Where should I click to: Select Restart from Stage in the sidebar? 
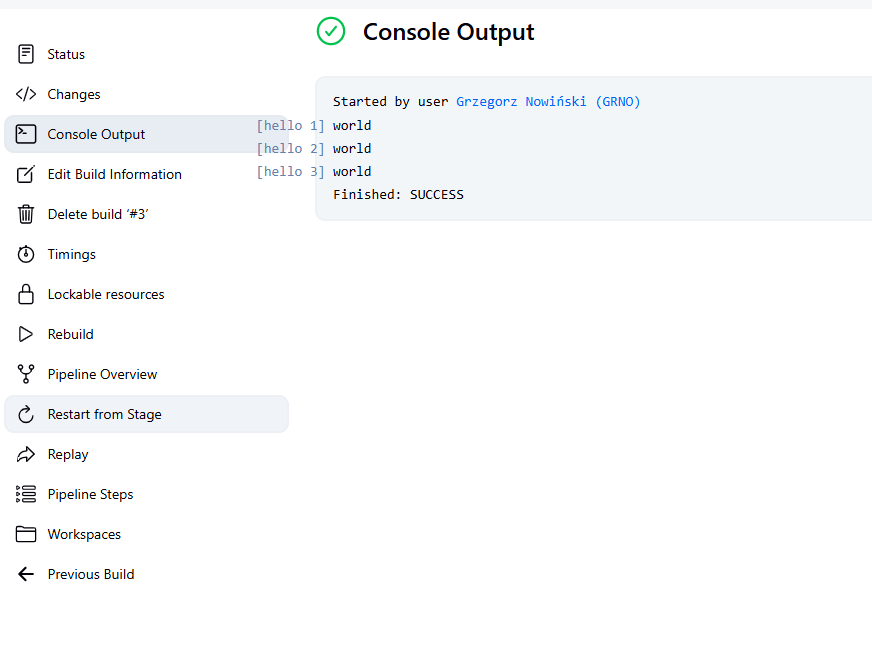click(x=104, y=414)
